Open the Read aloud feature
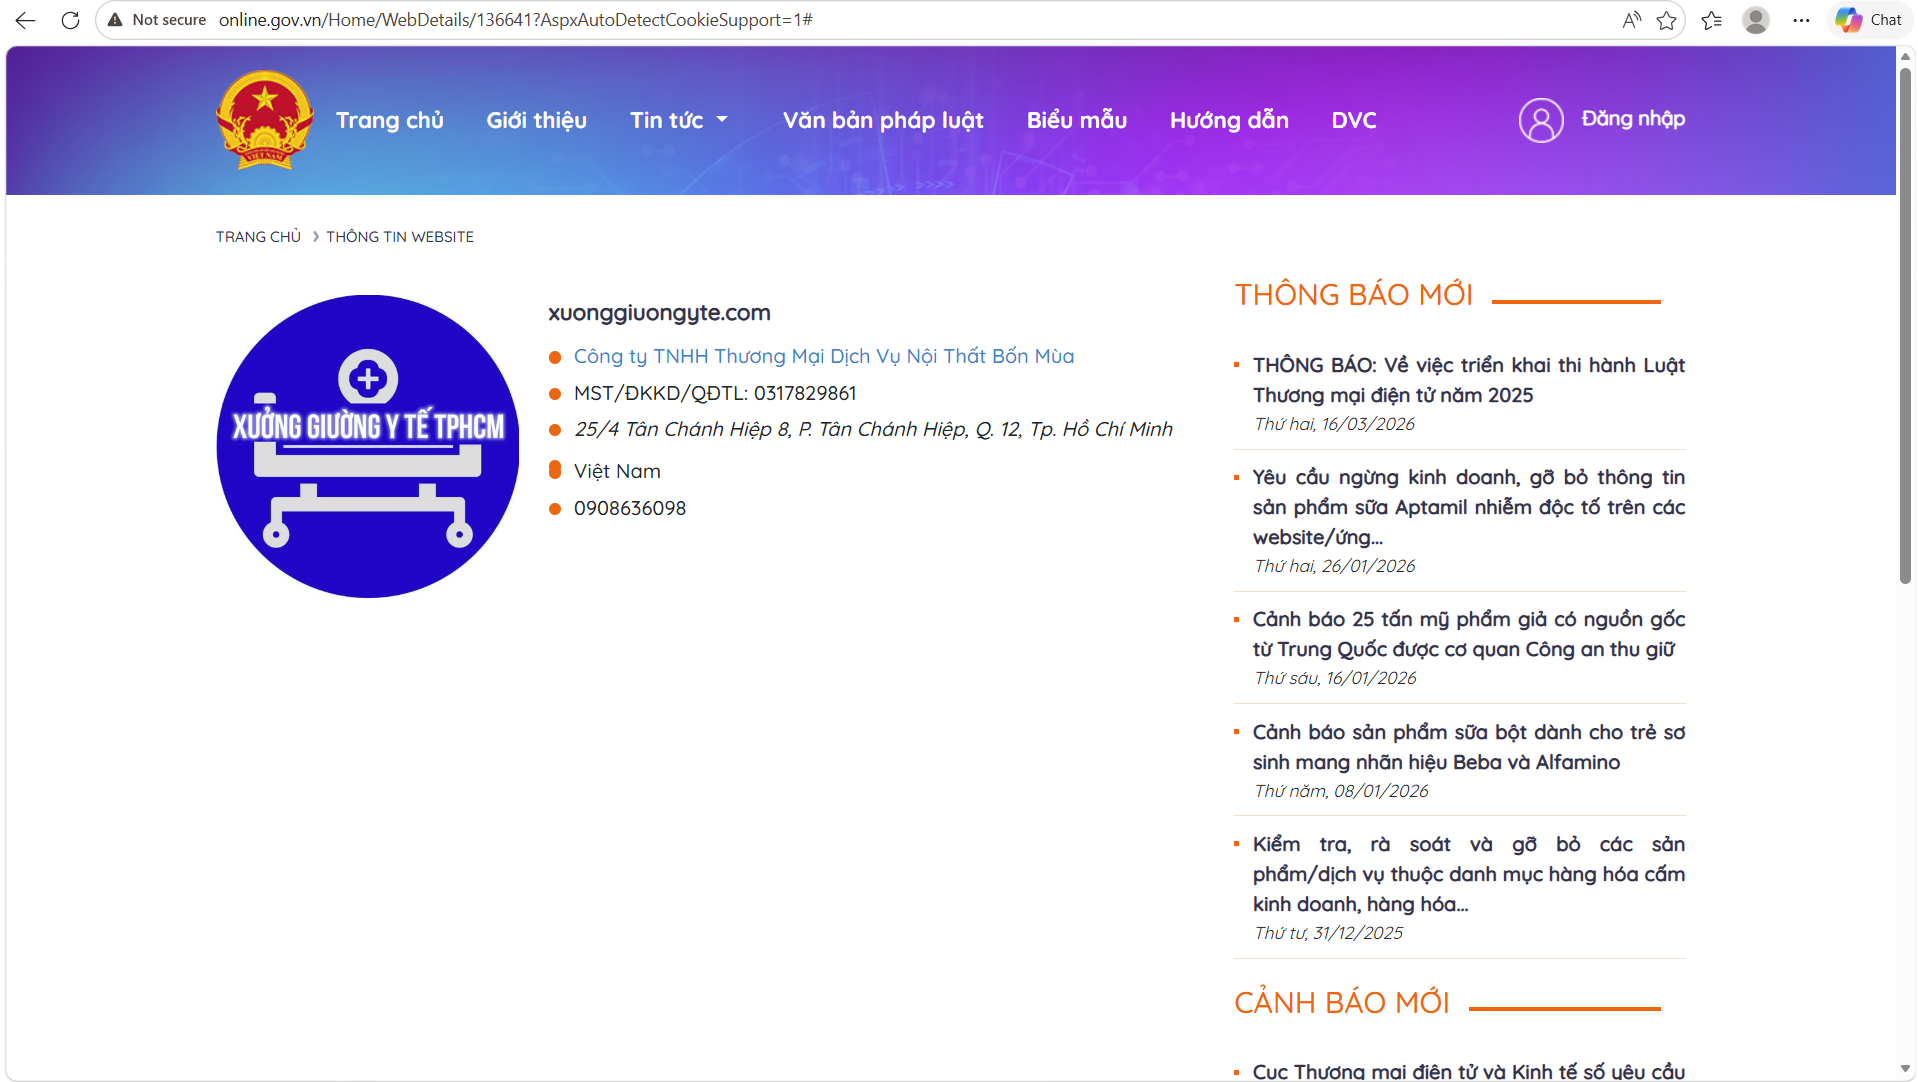 (x=1630, y=19)
